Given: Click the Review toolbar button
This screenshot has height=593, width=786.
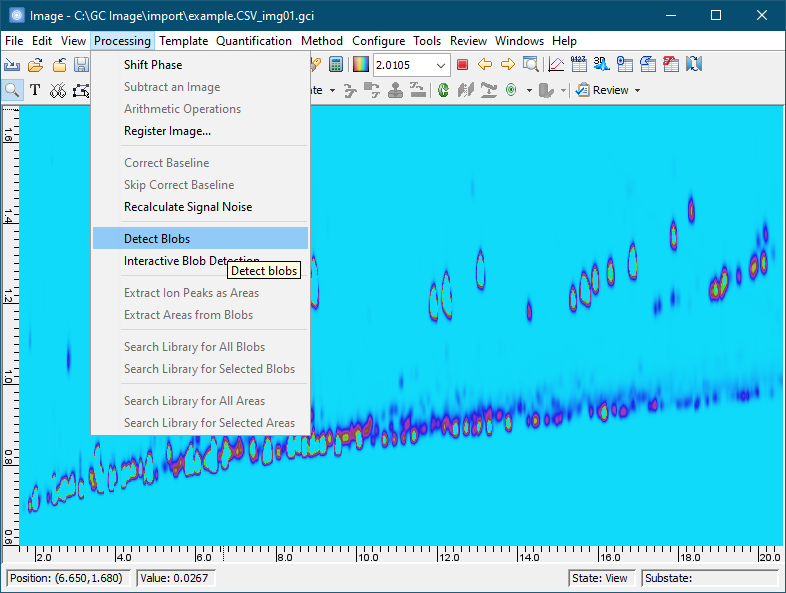Looking at the screenshot, I should 603,90.
